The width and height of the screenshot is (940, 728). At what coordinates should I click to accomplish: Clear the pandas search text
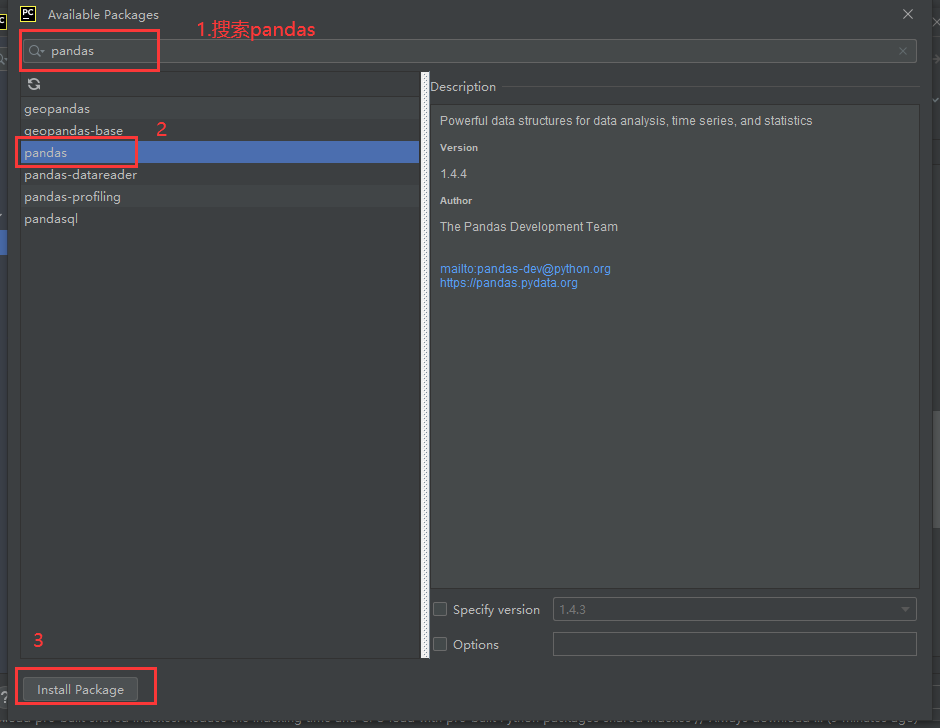pos(903,51)
